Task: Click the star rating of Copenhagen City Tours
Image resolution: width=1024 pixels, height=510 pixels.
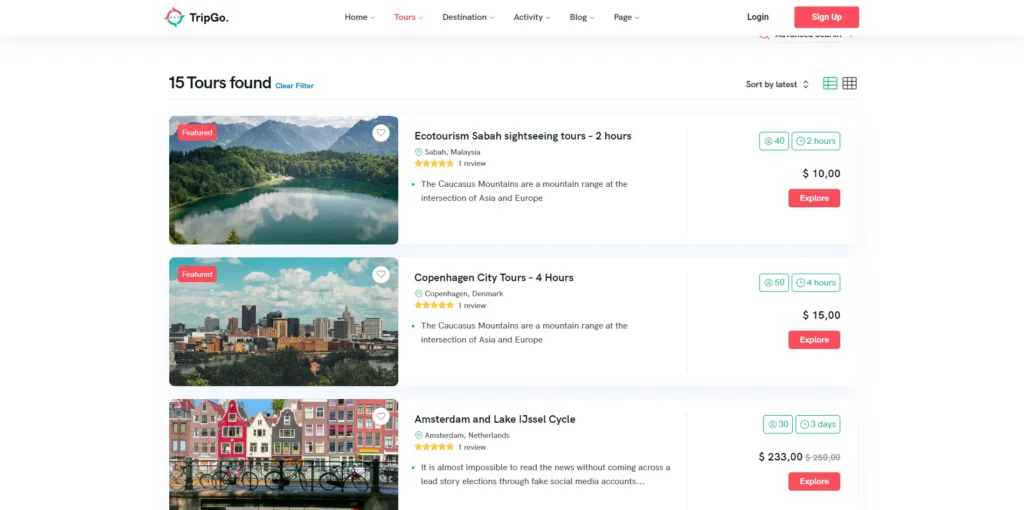Action: (x=434, y=305)
